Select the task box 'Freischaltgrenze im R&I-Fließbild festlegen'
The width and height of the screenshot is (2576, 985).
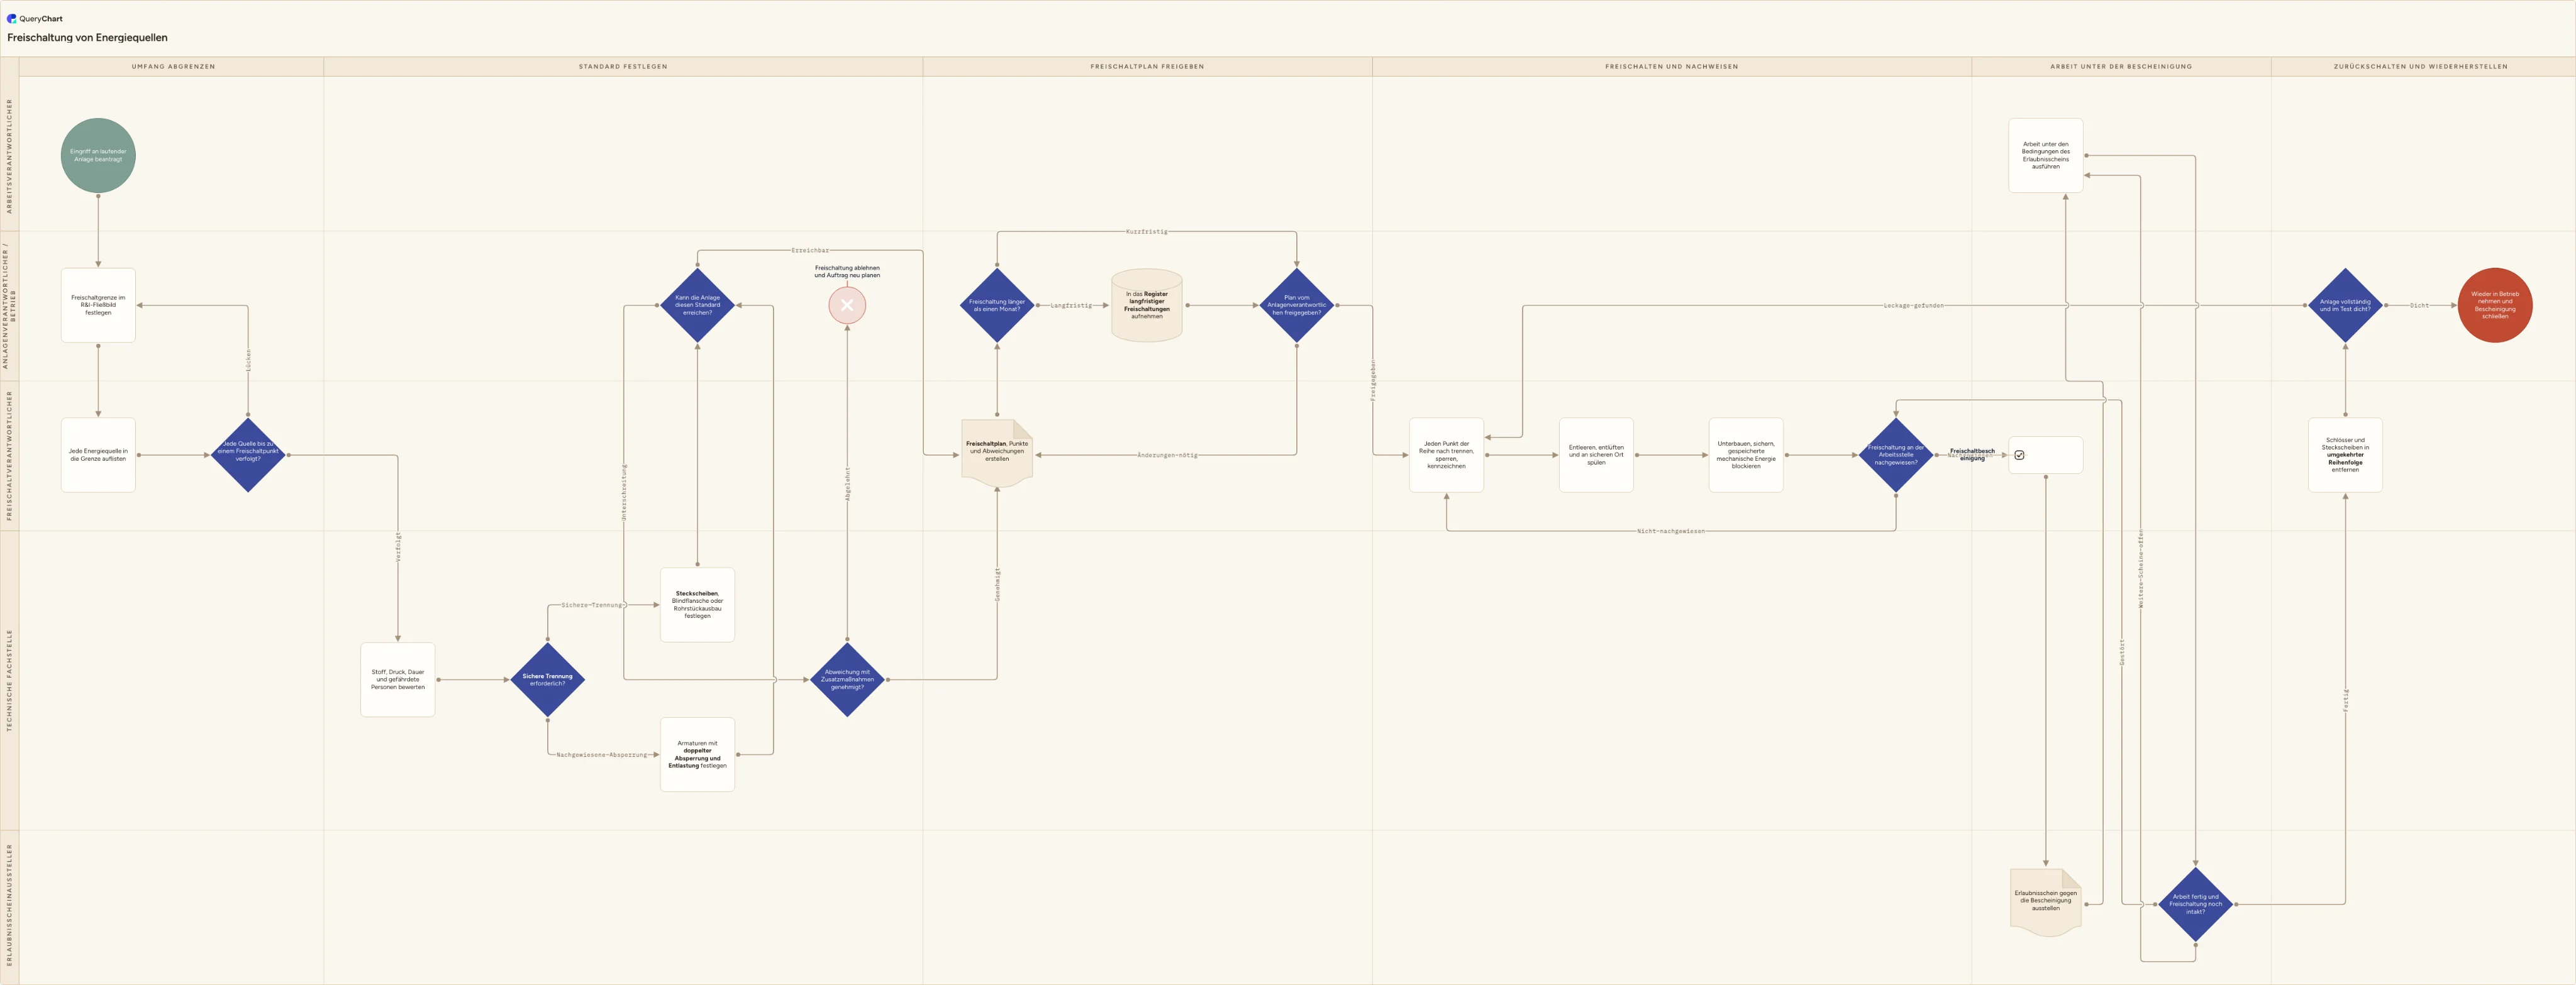click(98, 305)
